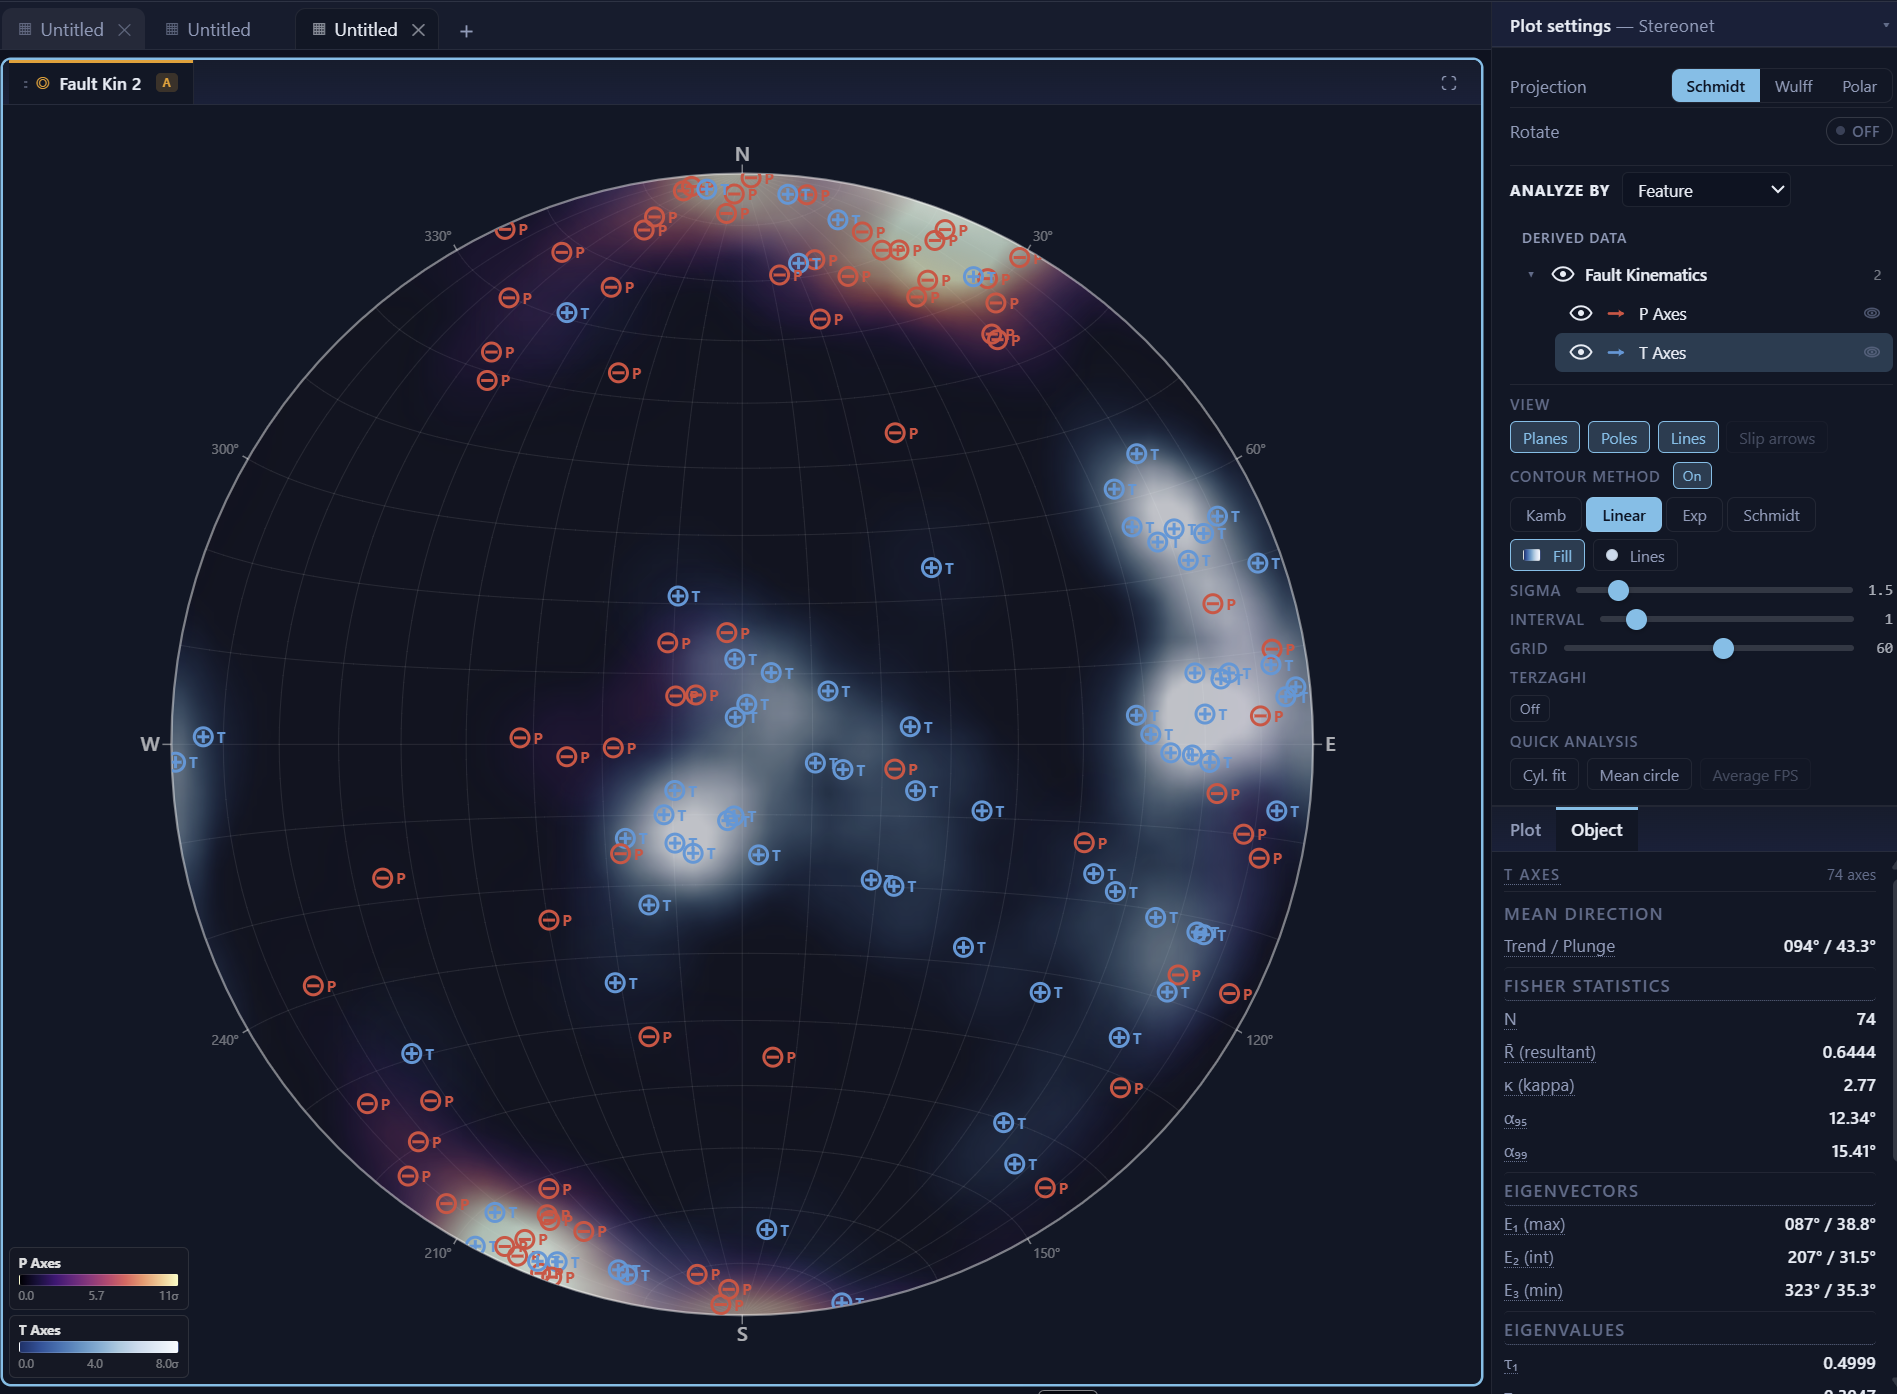The image size is (1897, 1394).
Task: Open the Analyze By Feature dropdown
Action: pos(1706,190)
